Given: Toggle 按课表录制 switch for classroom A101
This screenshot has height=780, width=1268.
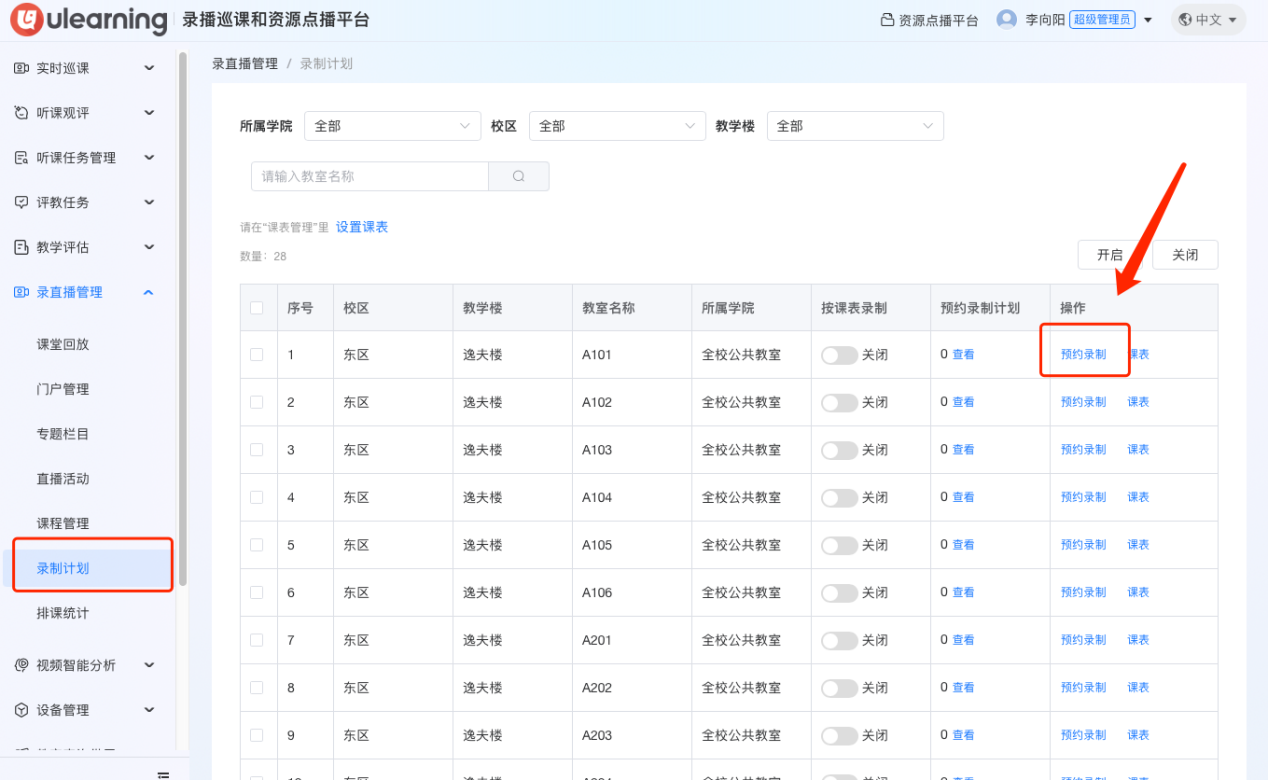Looking at the screenshot, I should [x=839, y=355].
